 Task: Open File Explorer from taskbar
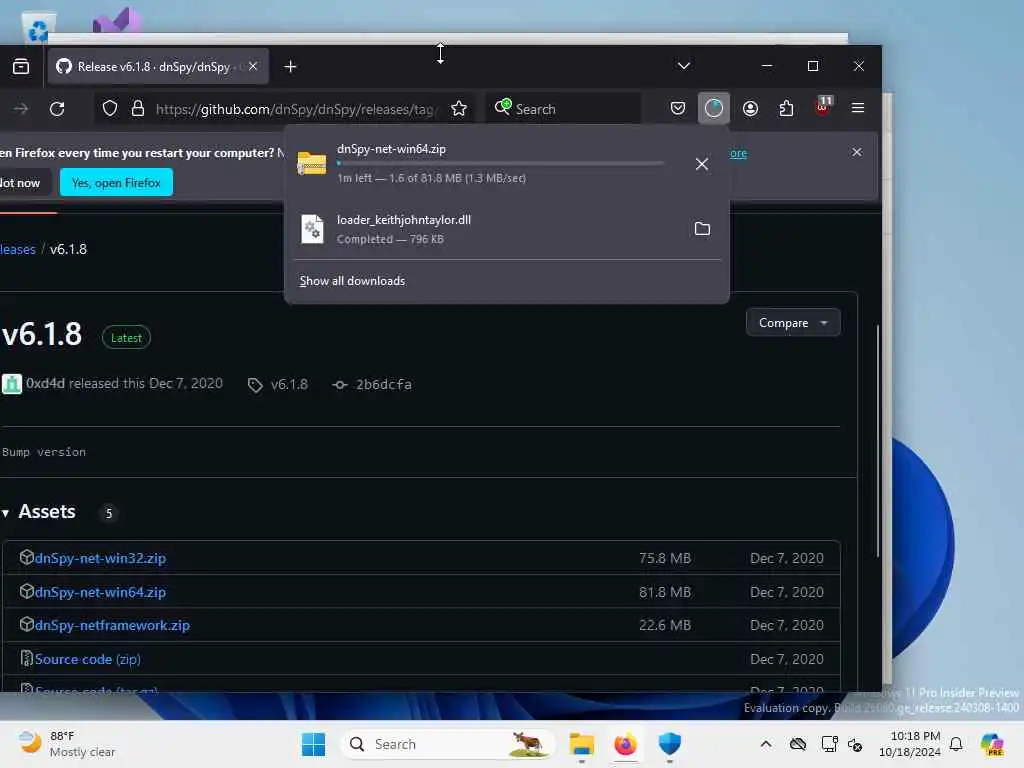click(581, 744)
